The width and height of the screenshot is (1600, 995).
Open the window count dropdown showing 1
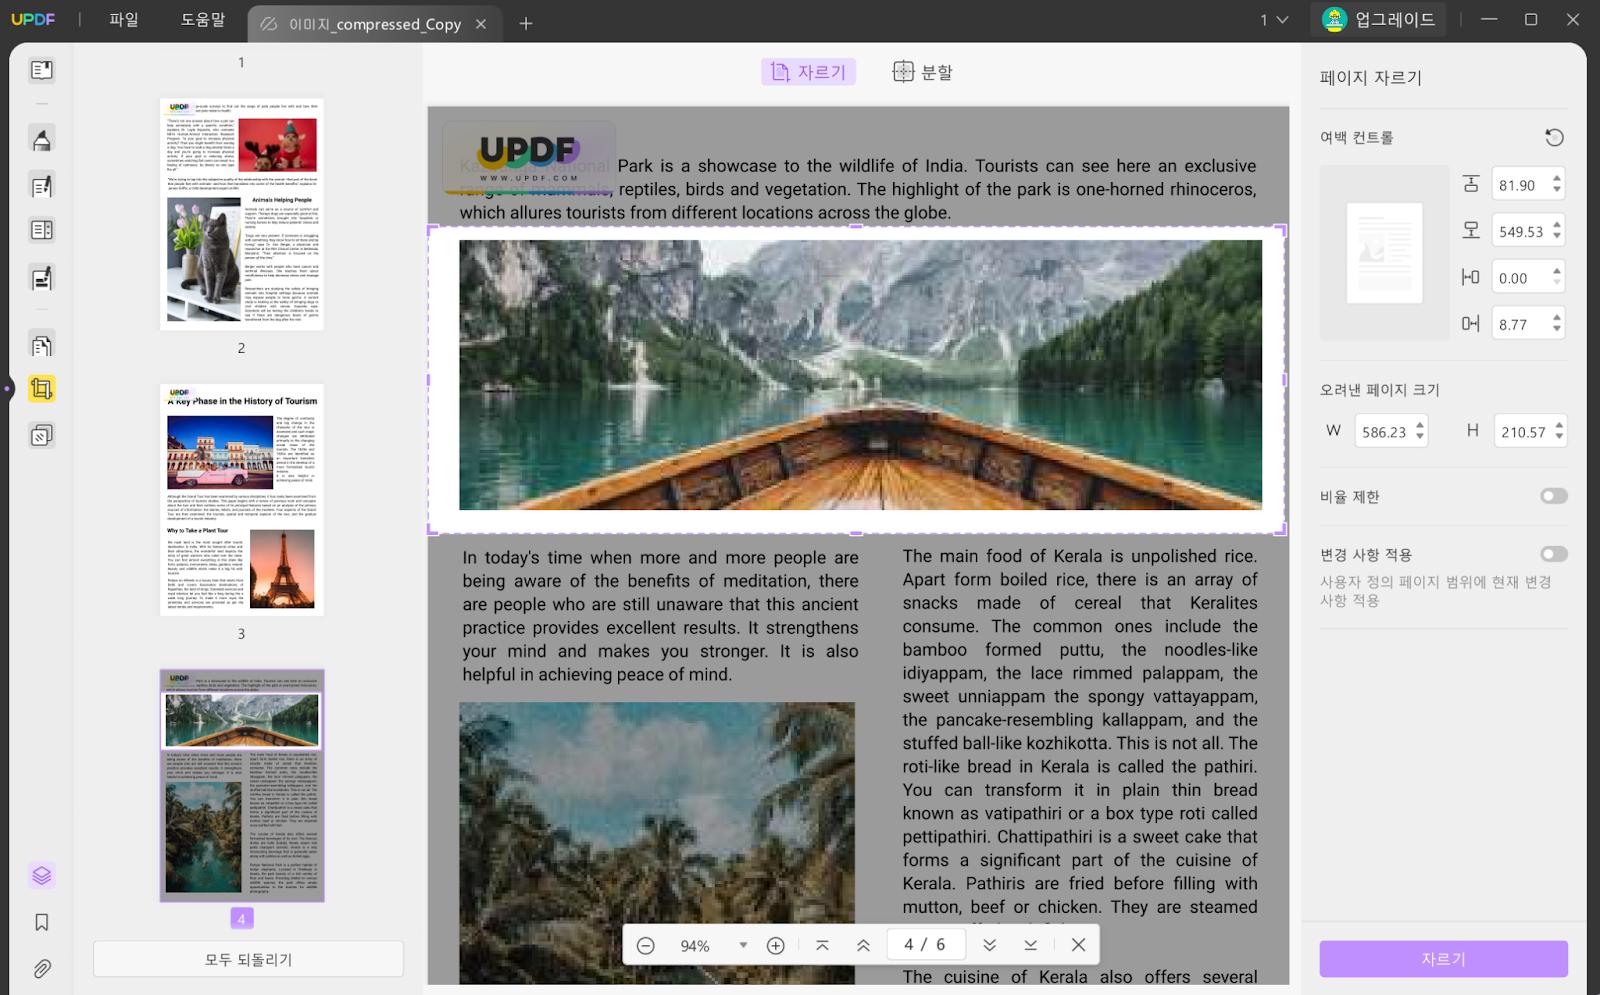pos(1274,20)
